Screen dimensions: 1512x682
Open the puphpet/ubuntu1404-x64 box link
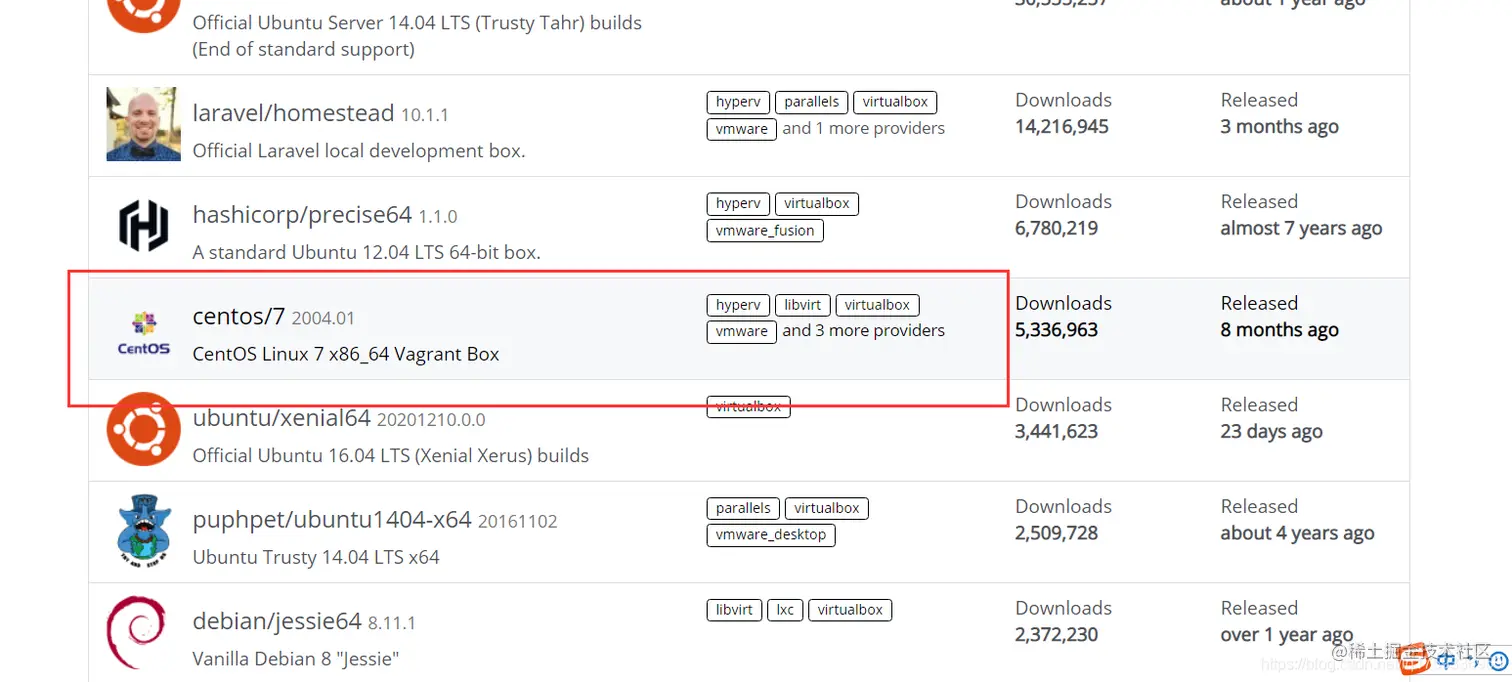332,520
